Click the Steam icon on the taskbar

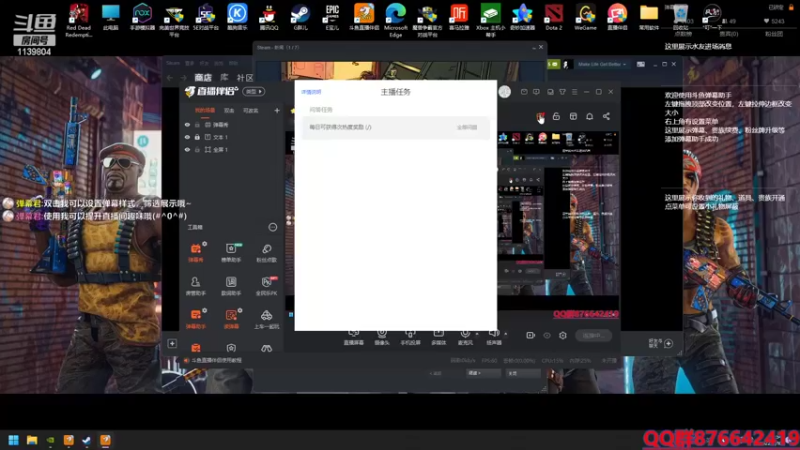click(87, 440)
